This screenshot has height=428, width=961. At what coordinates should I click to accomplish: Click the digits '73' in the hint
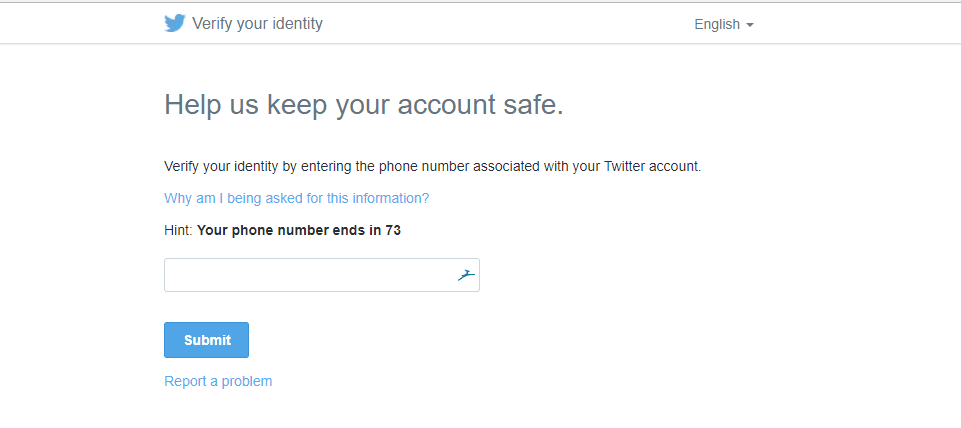[x=393, y=230]
